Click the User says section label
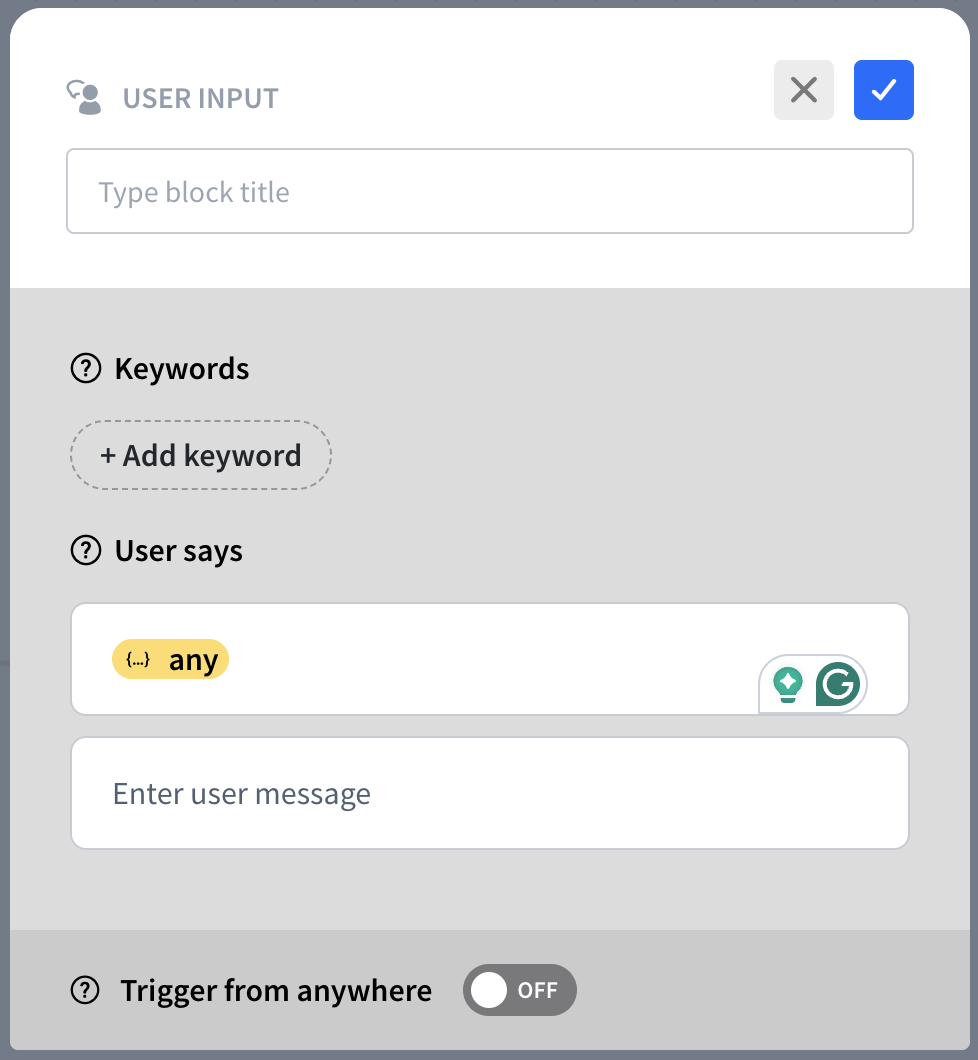978x1060 pixels. pyautogui.click(x=179, y=551)
